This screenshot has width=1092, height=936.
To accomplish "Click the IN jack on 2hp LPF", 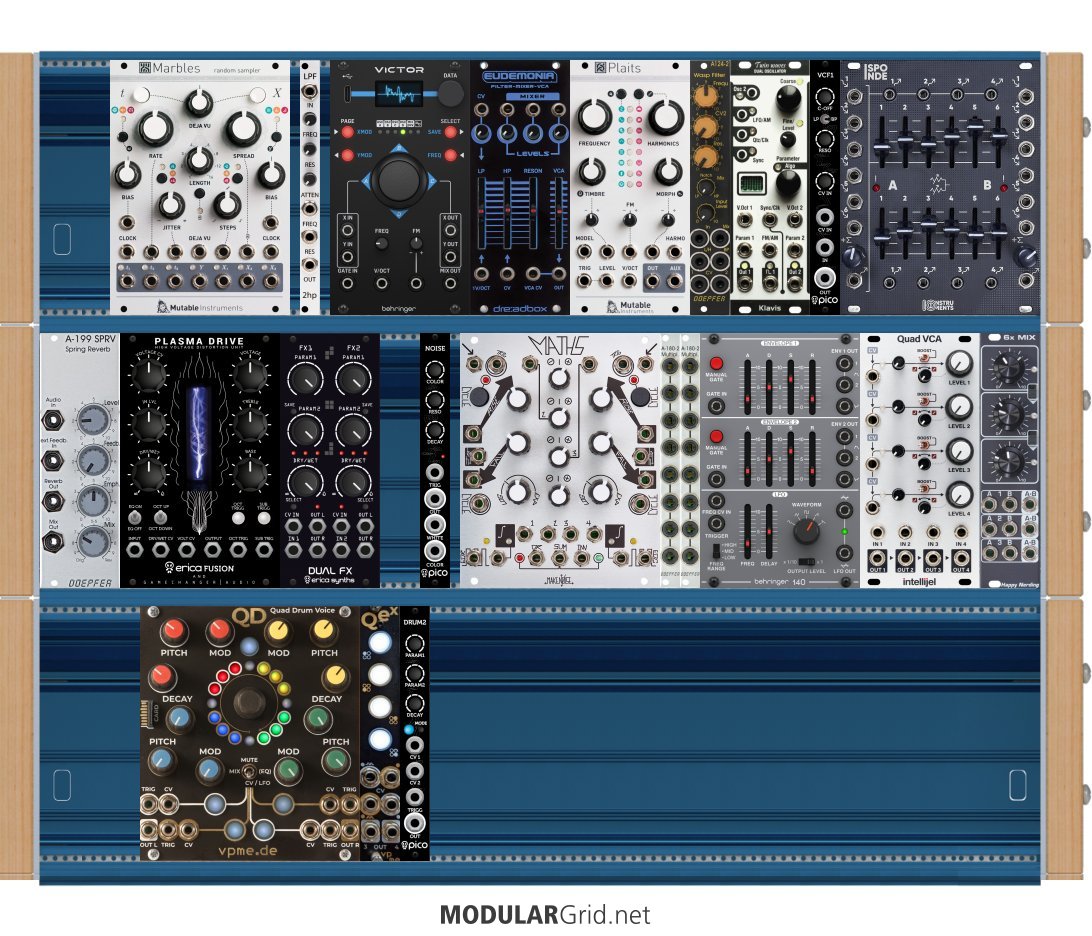I will point(309,91).
